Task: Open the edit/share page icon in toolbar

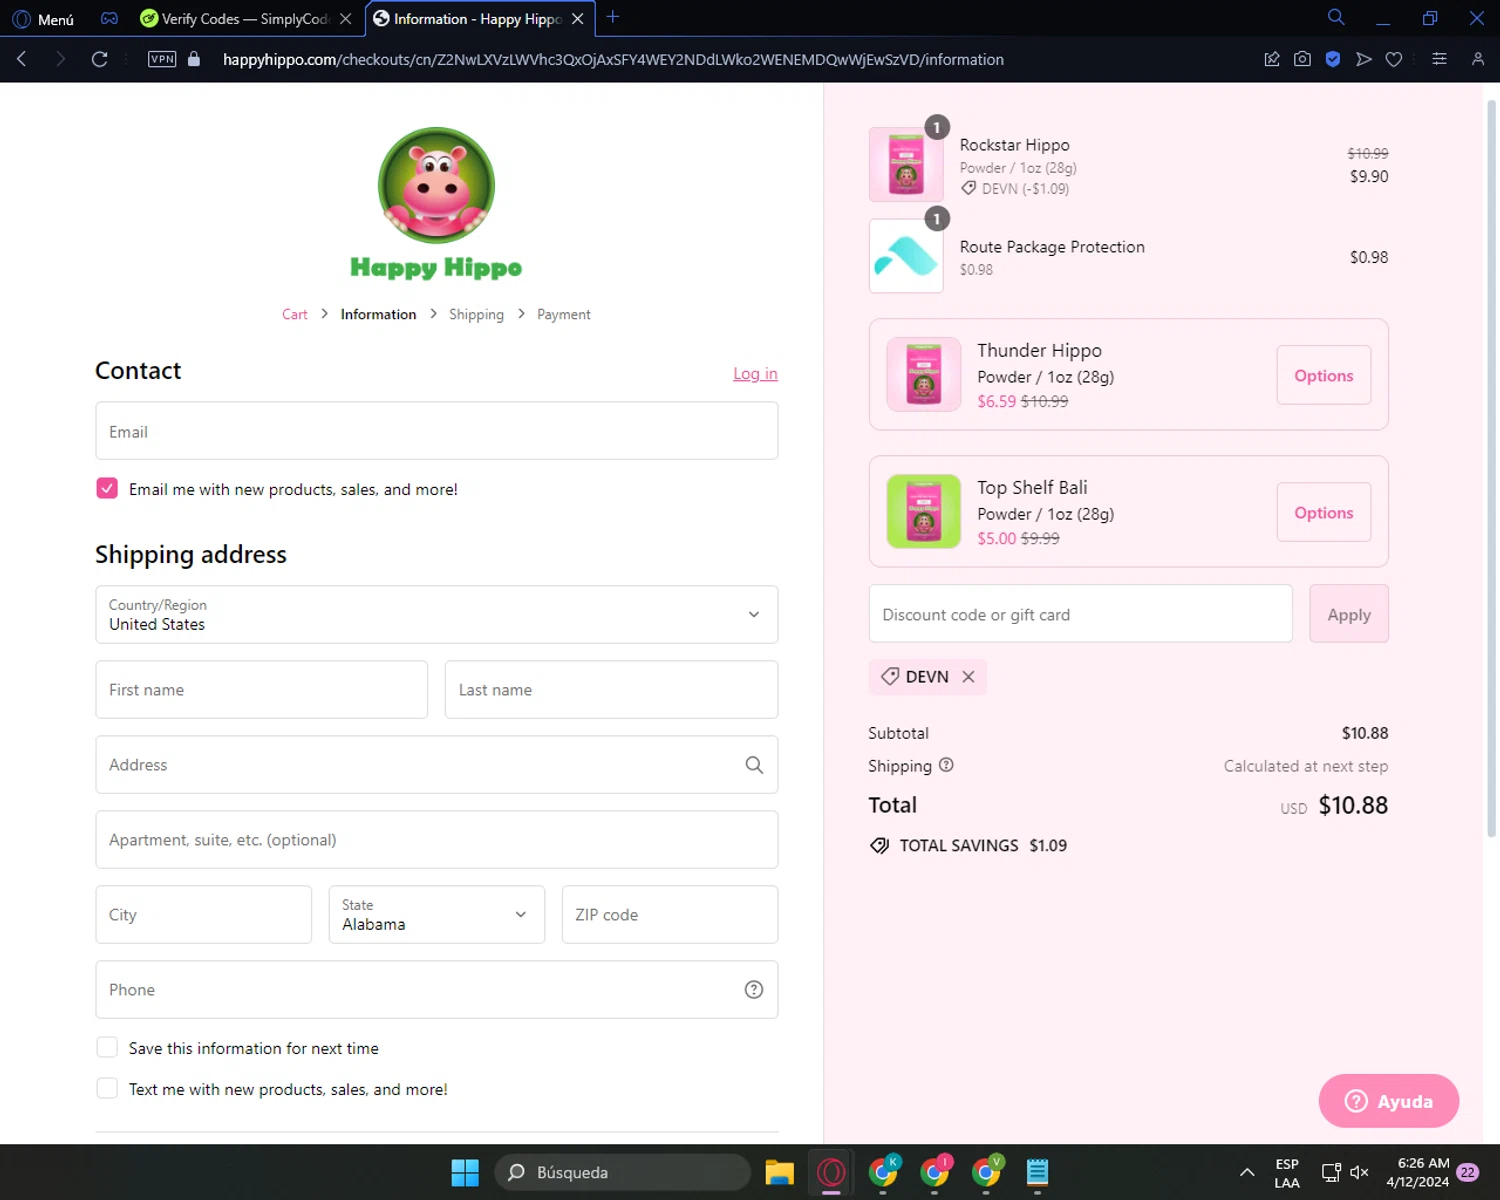Action: pyautogui.click(x=1272, y=59)
